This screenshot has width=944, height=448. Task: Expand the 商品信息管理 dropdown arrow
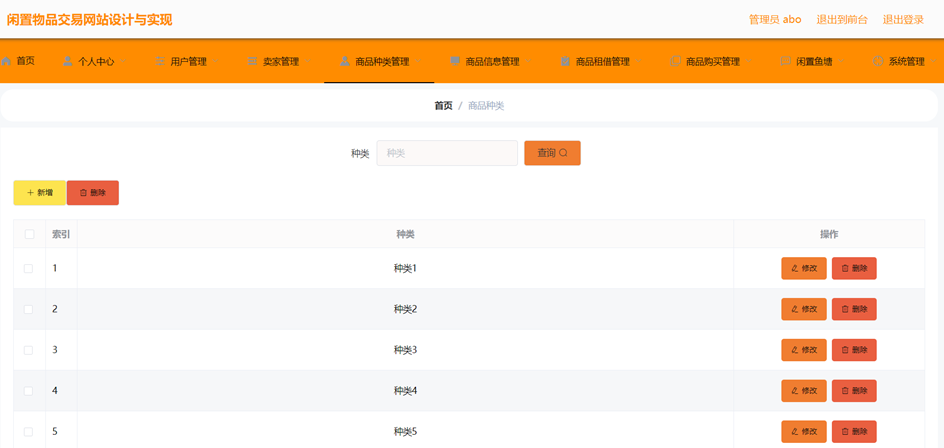528,61
